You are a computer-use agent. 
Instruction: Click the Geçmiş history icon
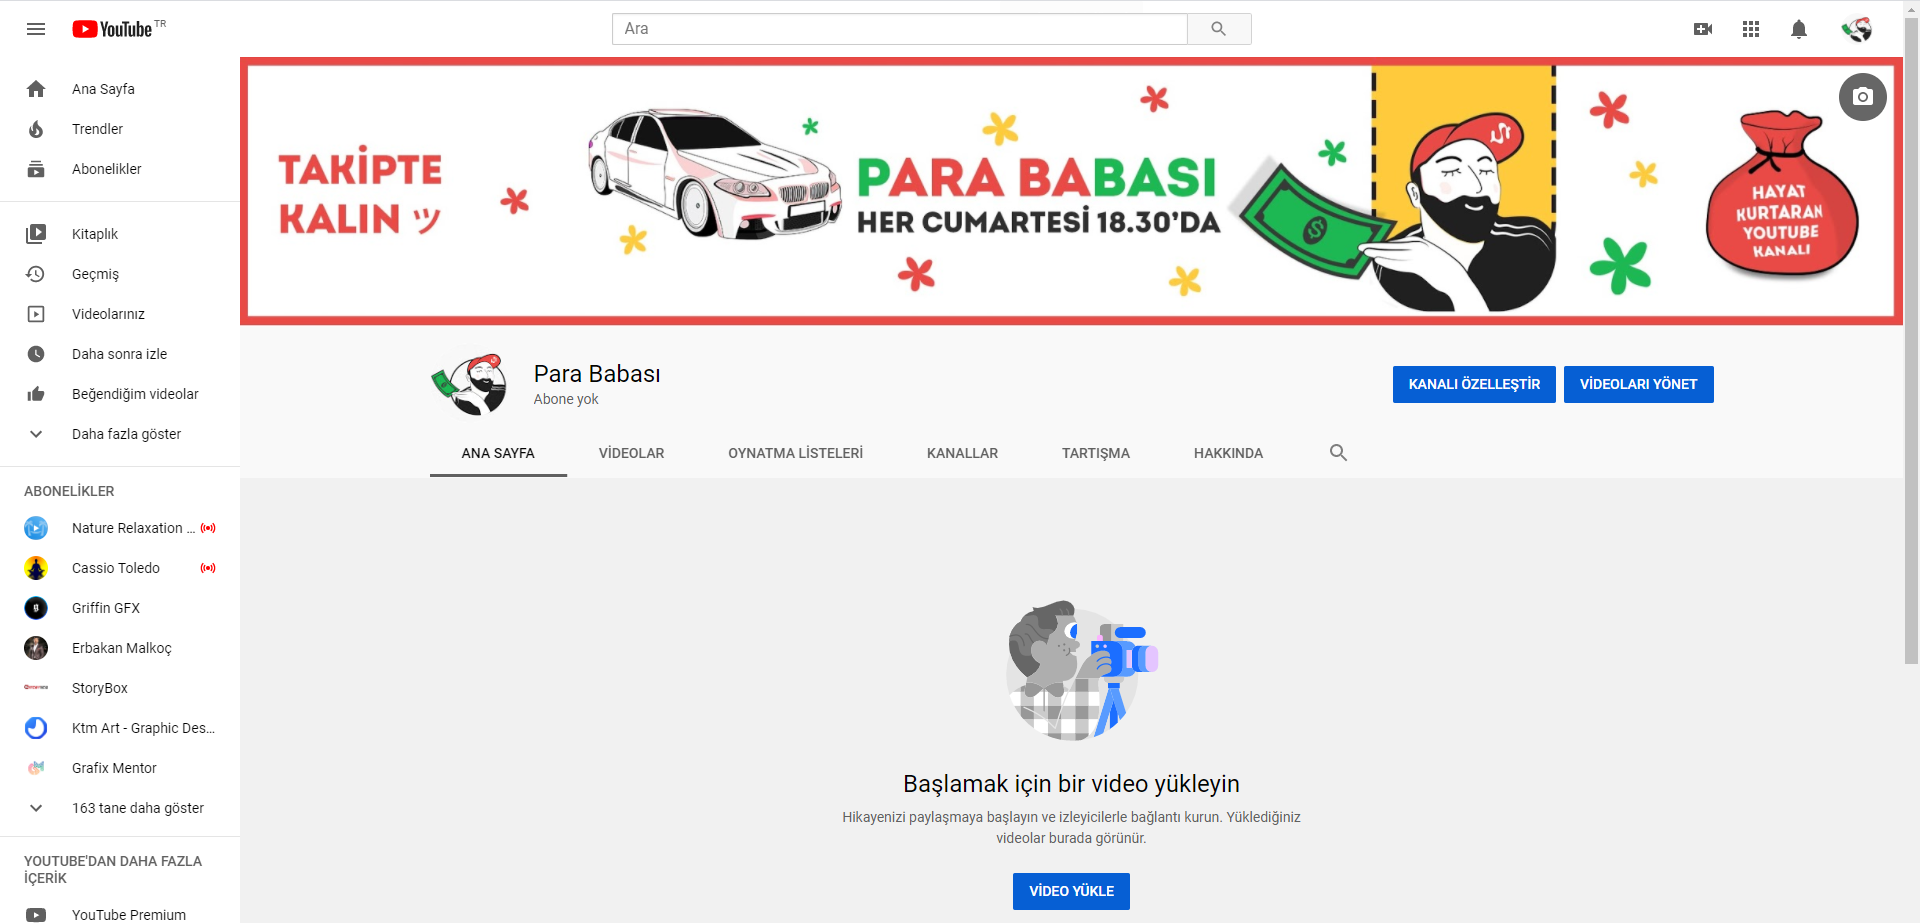pyautogui.click(x=36, y=274)
